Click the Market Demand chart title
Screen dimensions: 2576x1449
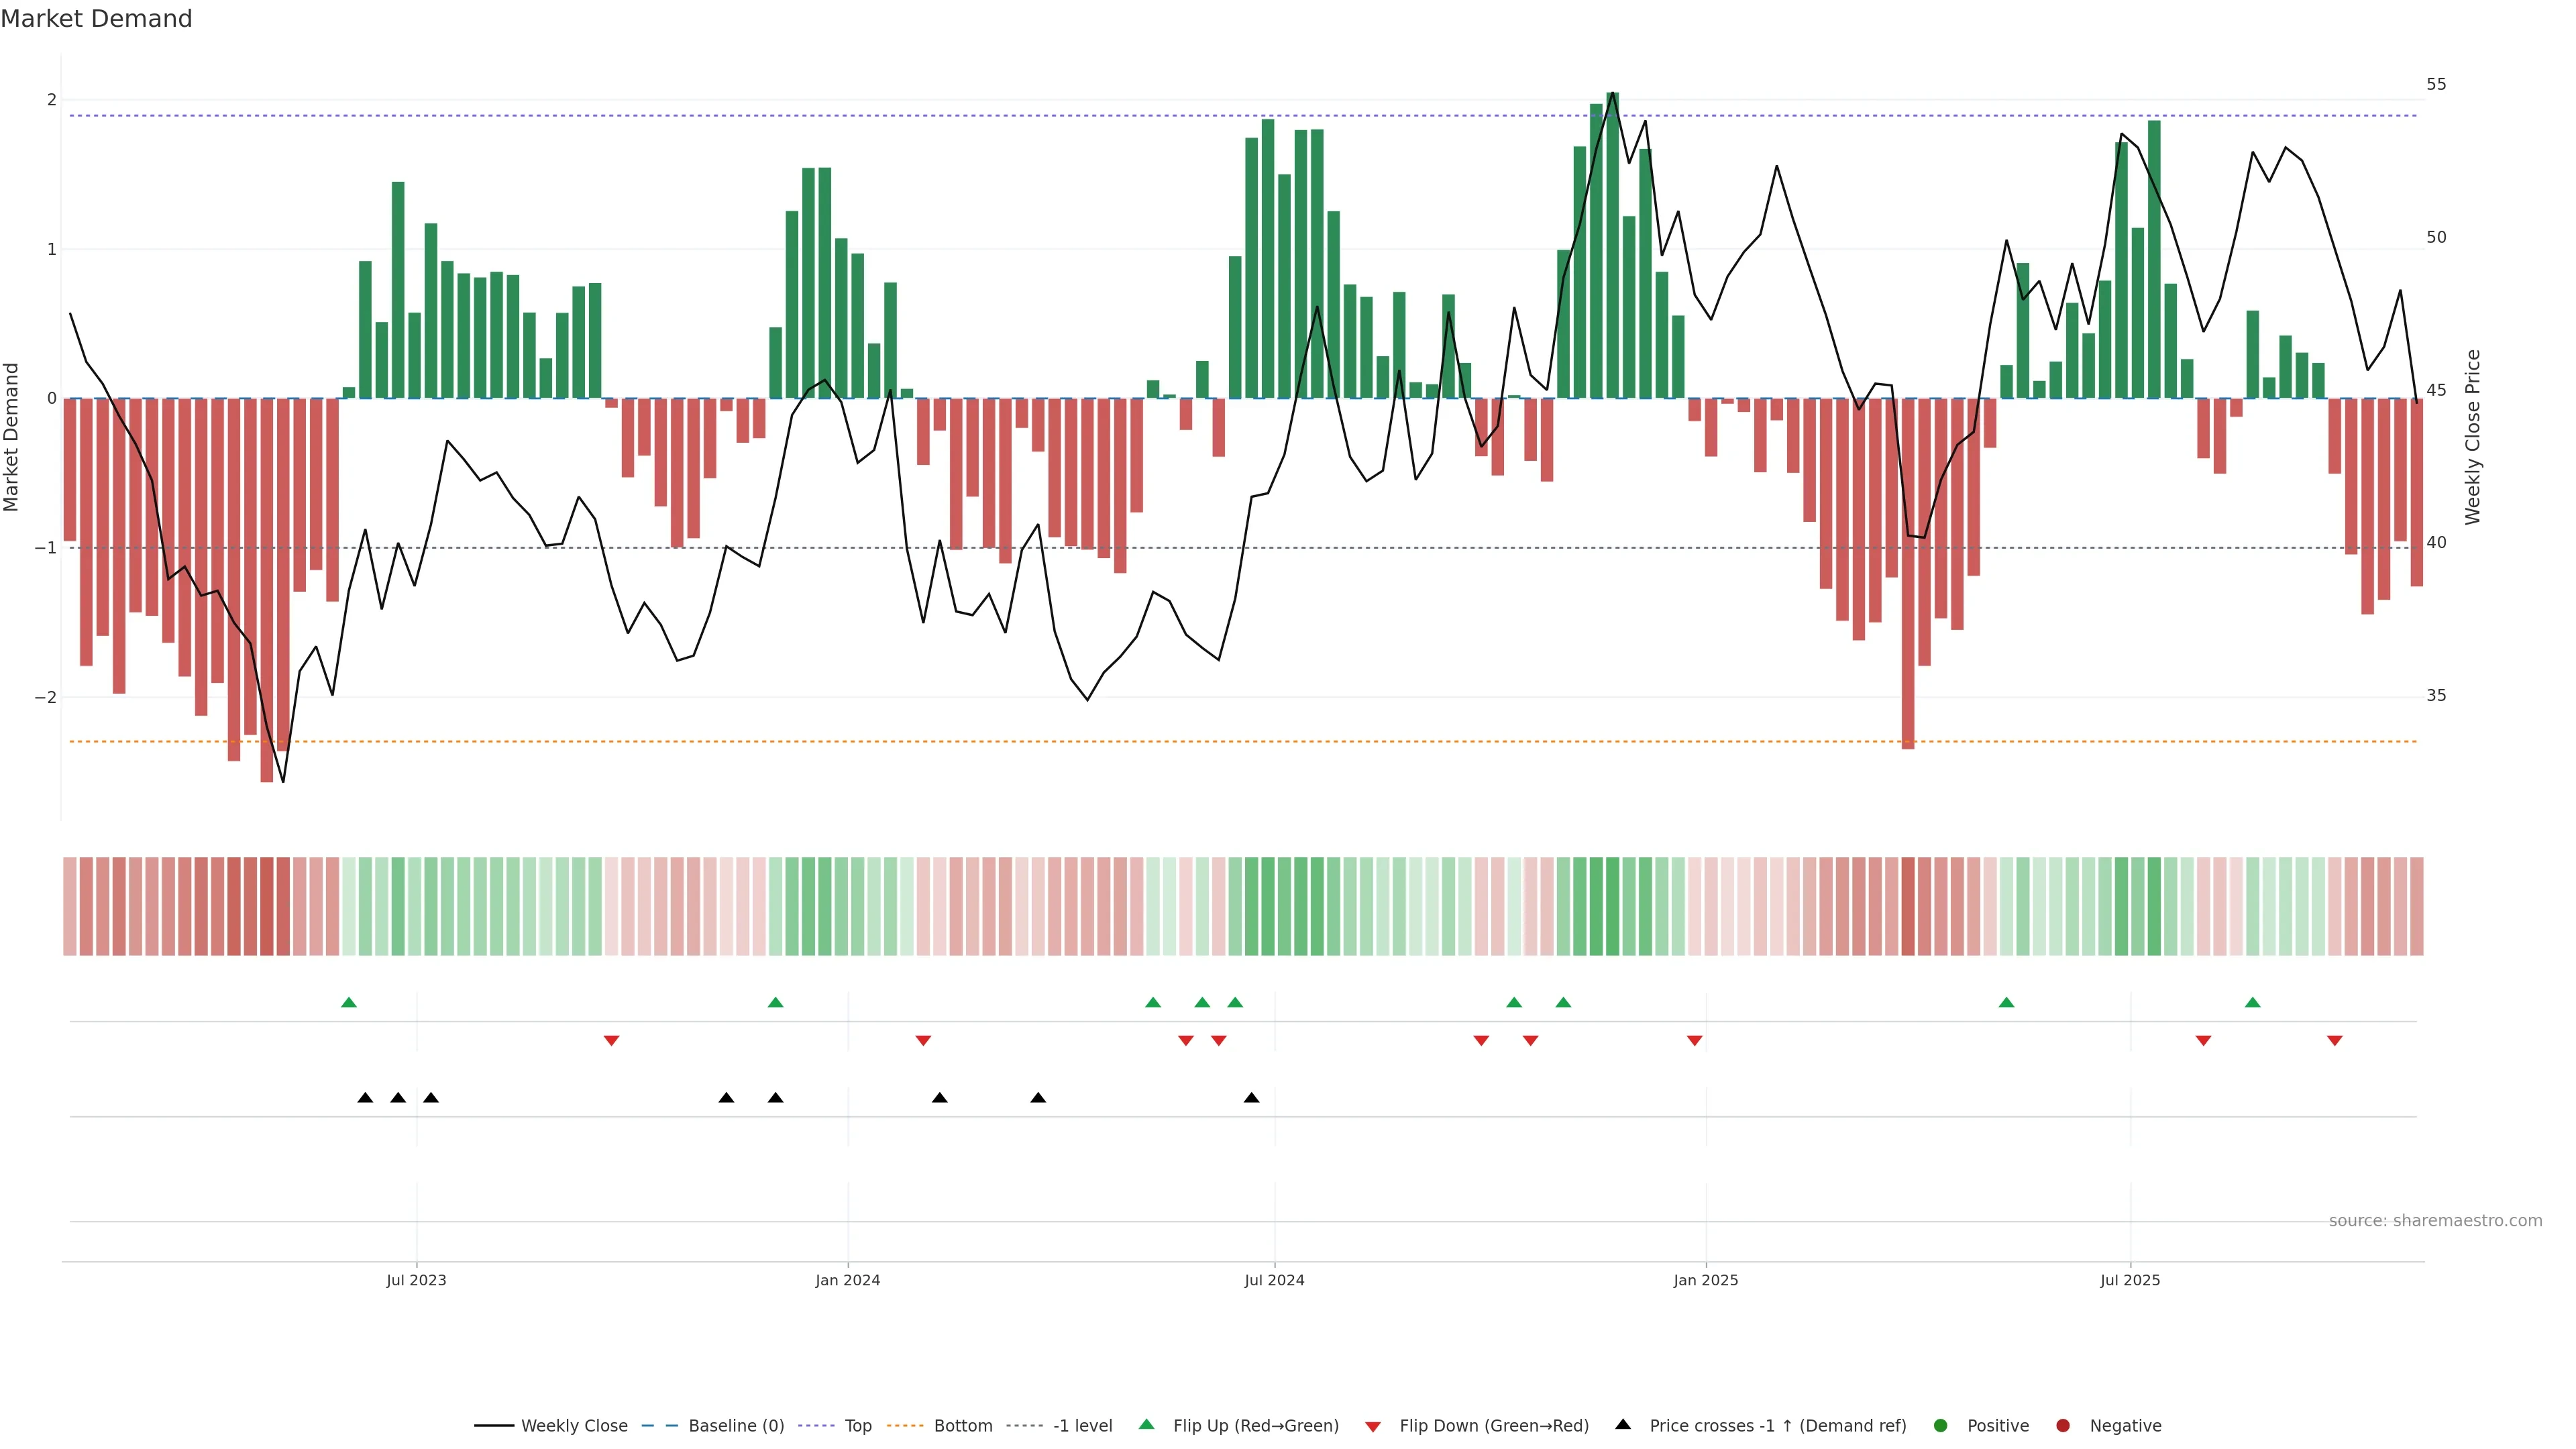coord(96,19)
